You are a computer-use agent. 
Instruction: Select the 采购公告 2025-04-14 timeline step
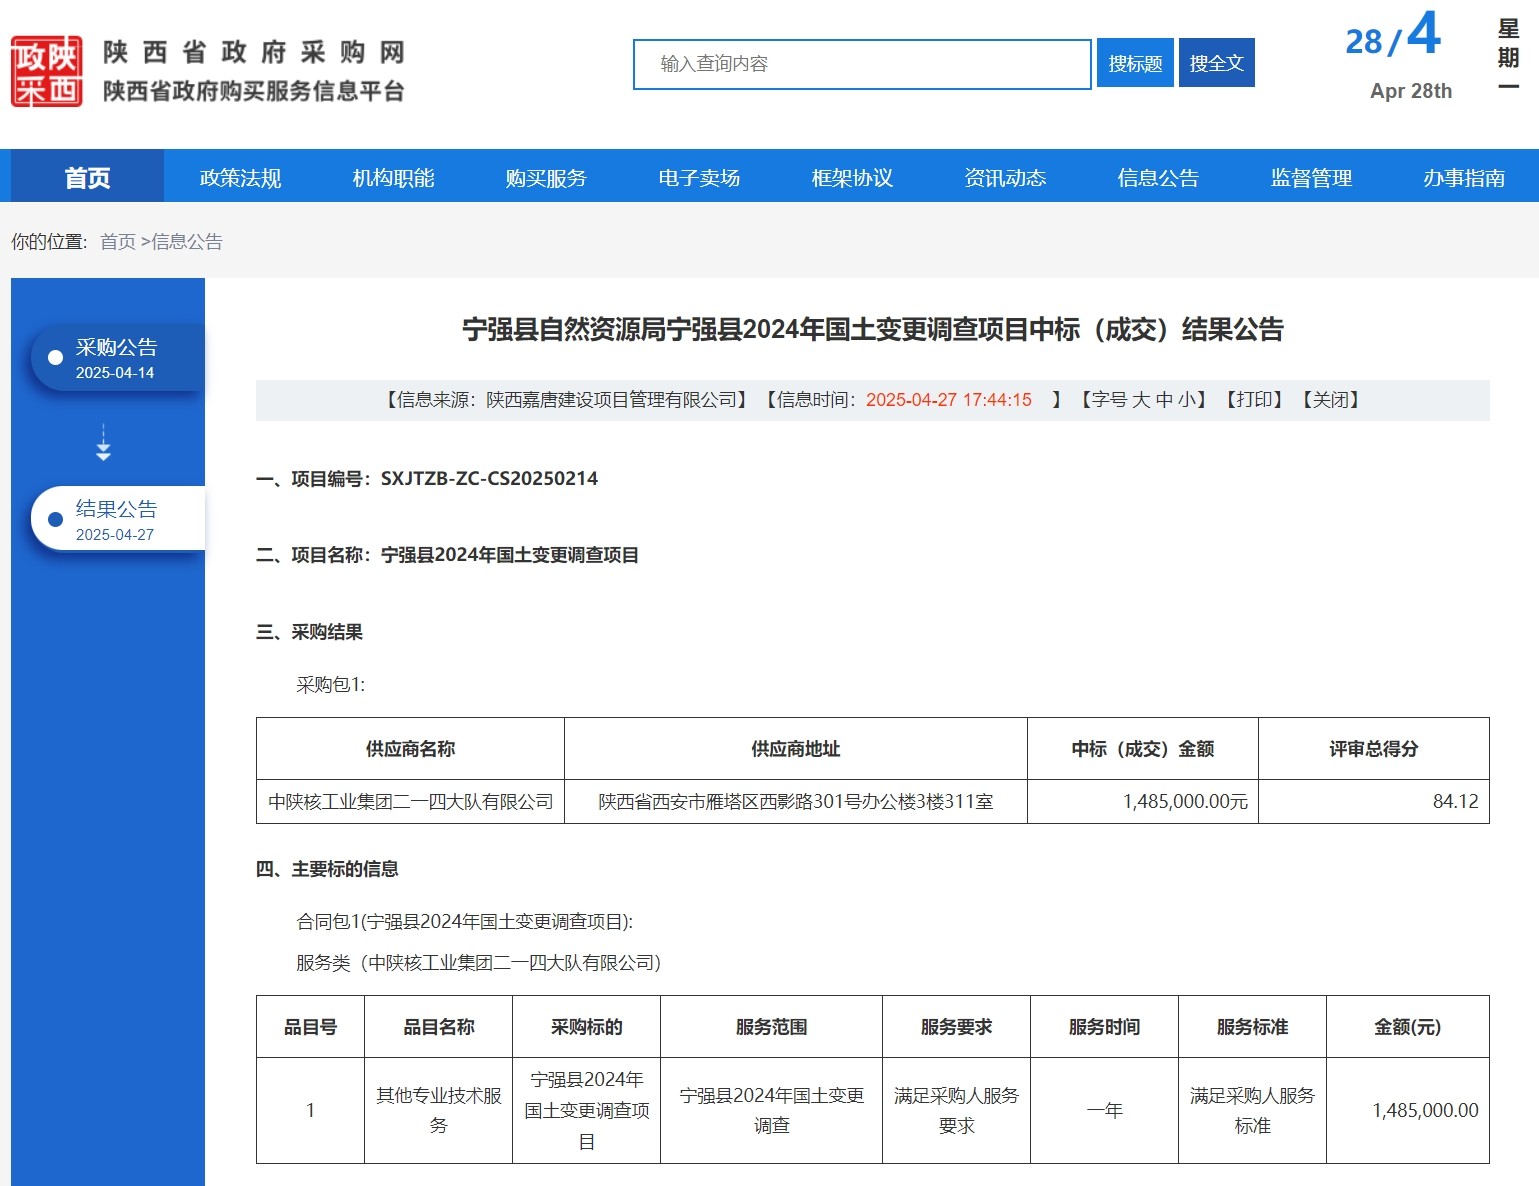coord(116,358)
